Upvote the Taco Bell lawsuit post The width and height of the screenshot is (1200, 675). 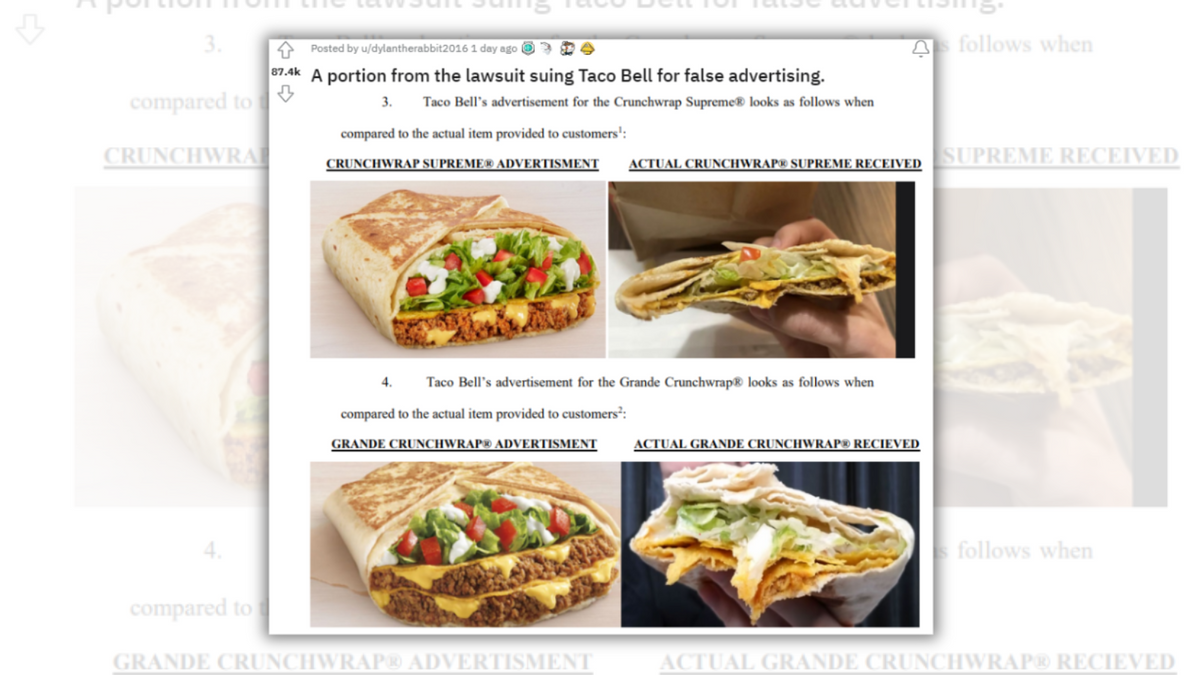pos(286,50)
